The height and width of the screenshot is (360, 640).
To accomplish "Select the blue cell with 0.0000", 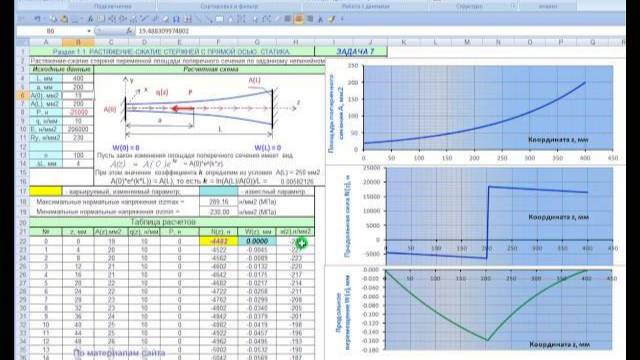I will point(257,241).
